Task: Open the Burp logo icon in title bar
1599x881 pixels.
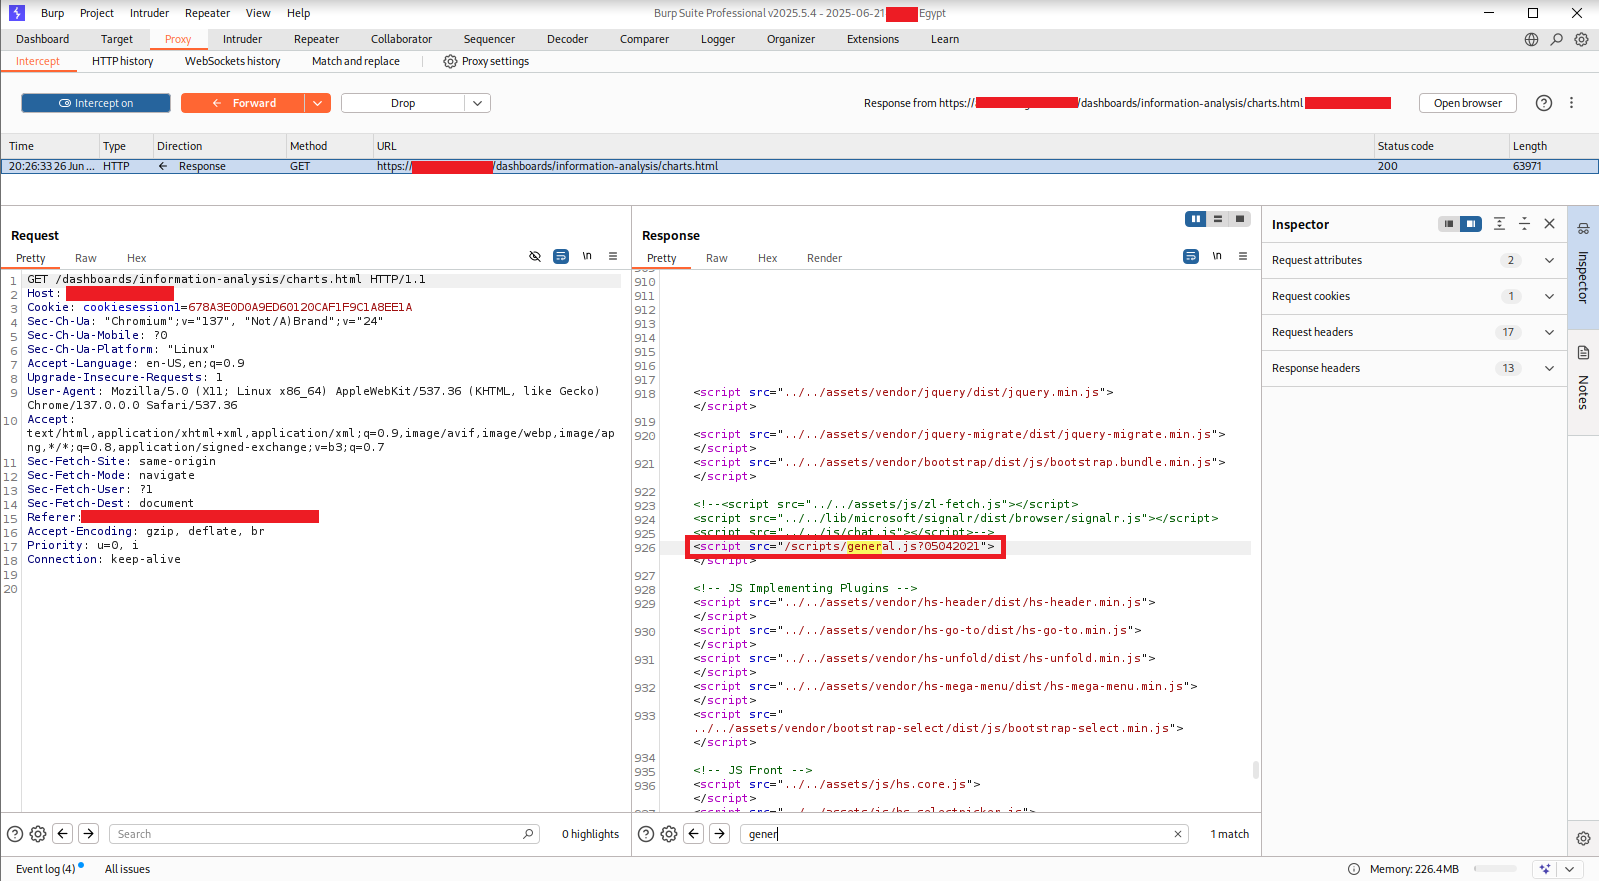Action: click(x=17, y=13)
